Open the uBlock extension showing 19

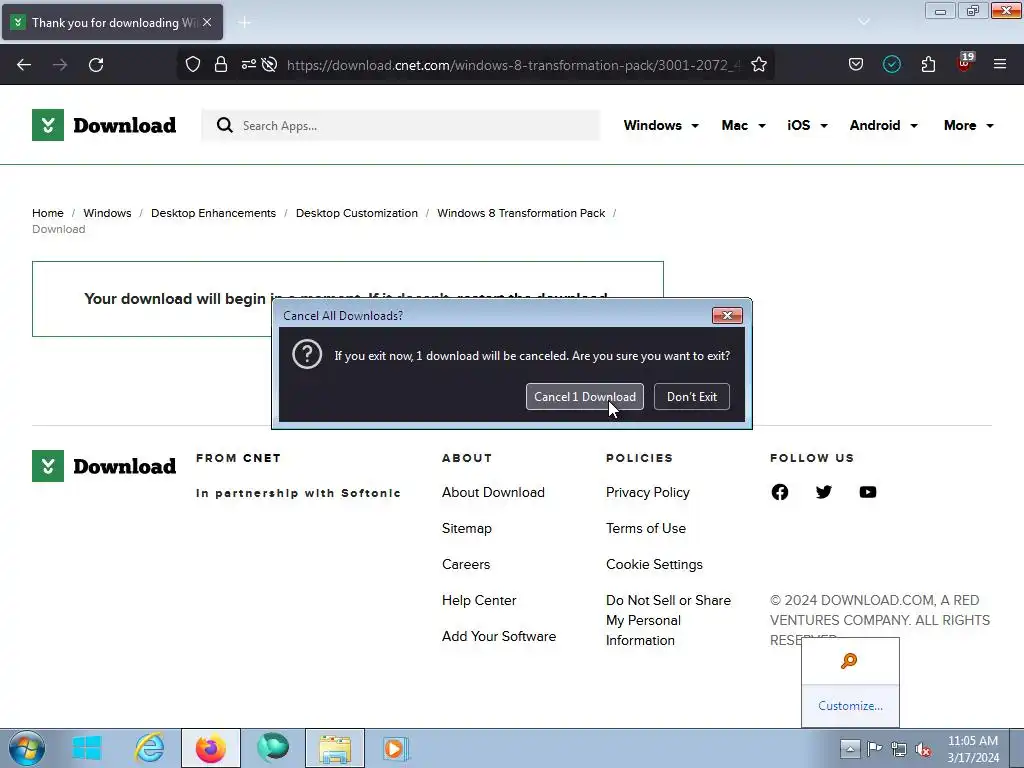(965, 63)
